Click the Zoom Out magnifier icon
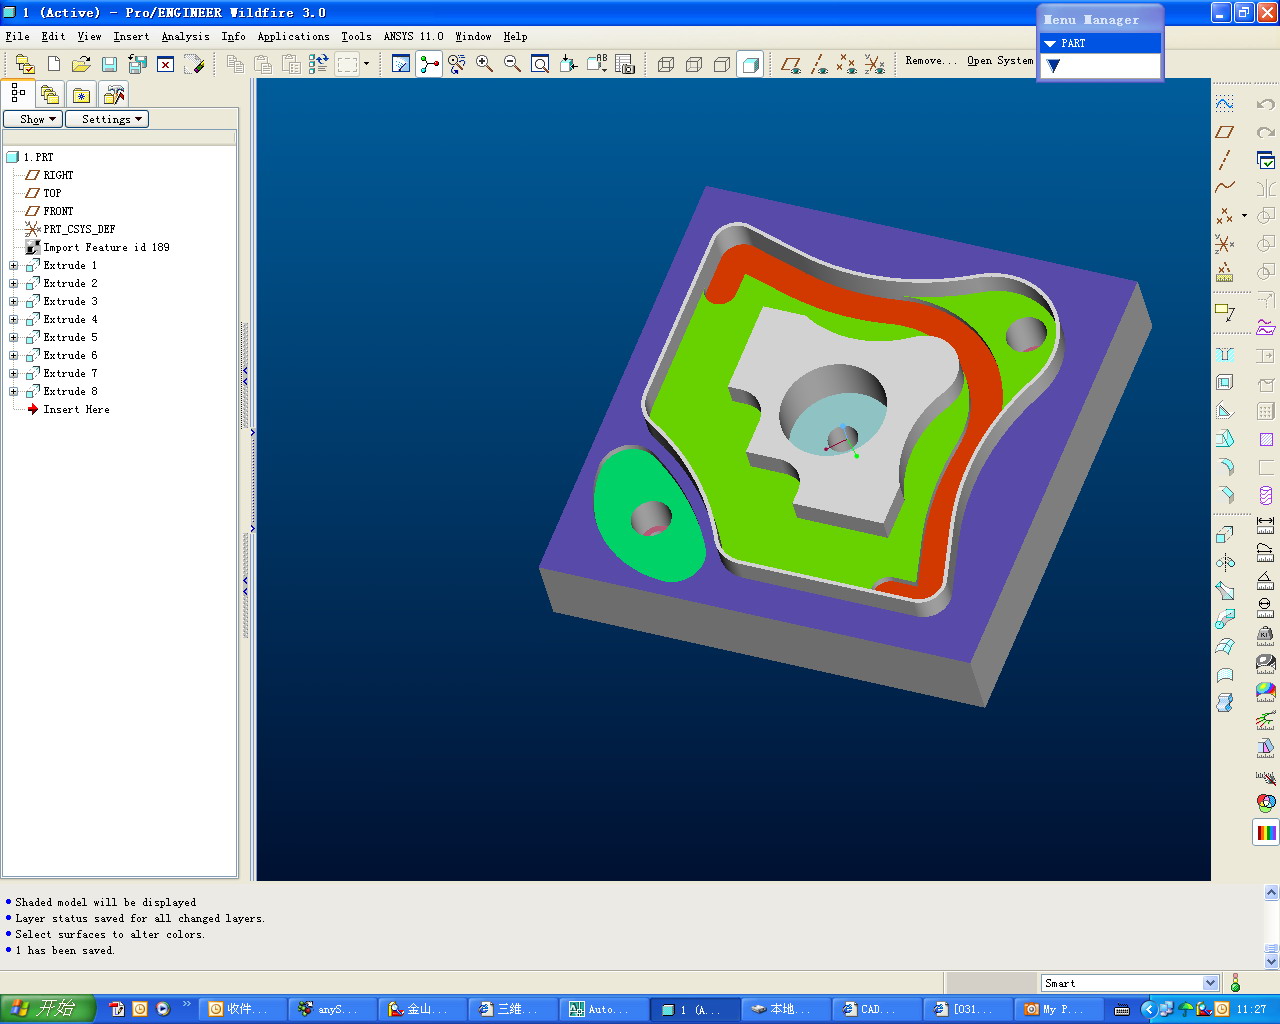This screenshot has height=1024, width=1280. coord(512,64)
